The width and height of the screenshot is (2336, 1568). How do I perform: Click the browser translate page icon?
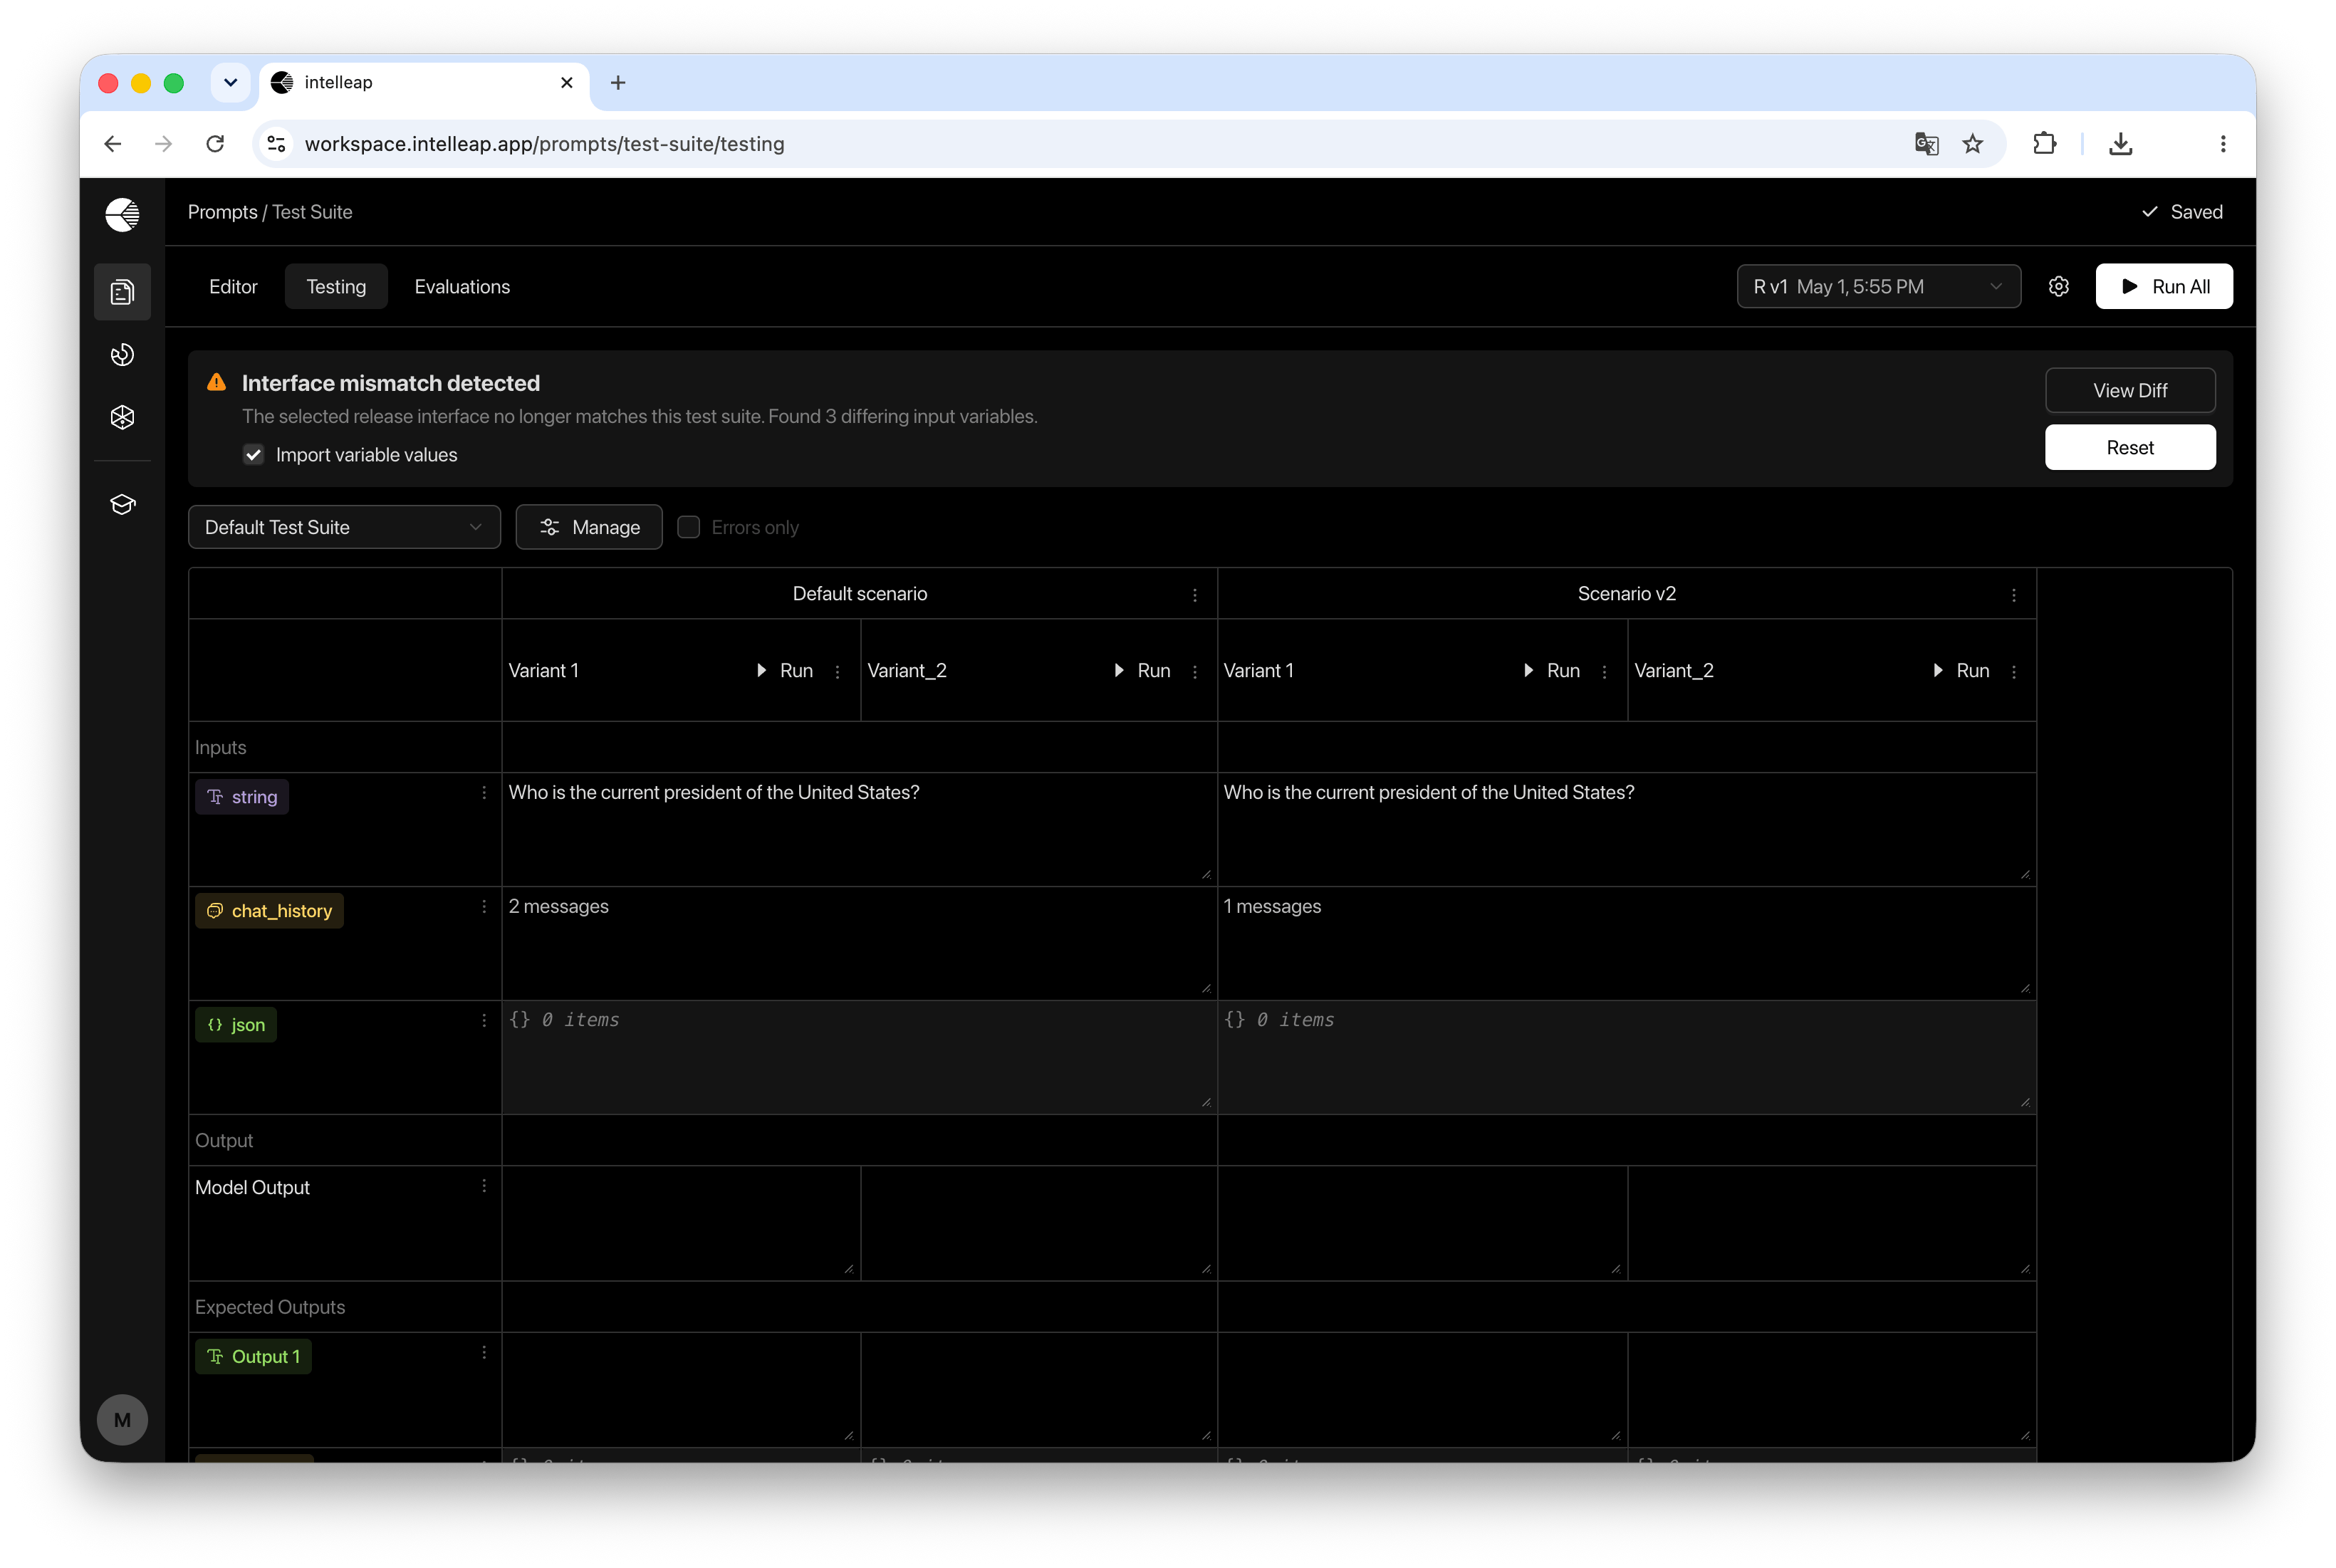(1926, 144)
